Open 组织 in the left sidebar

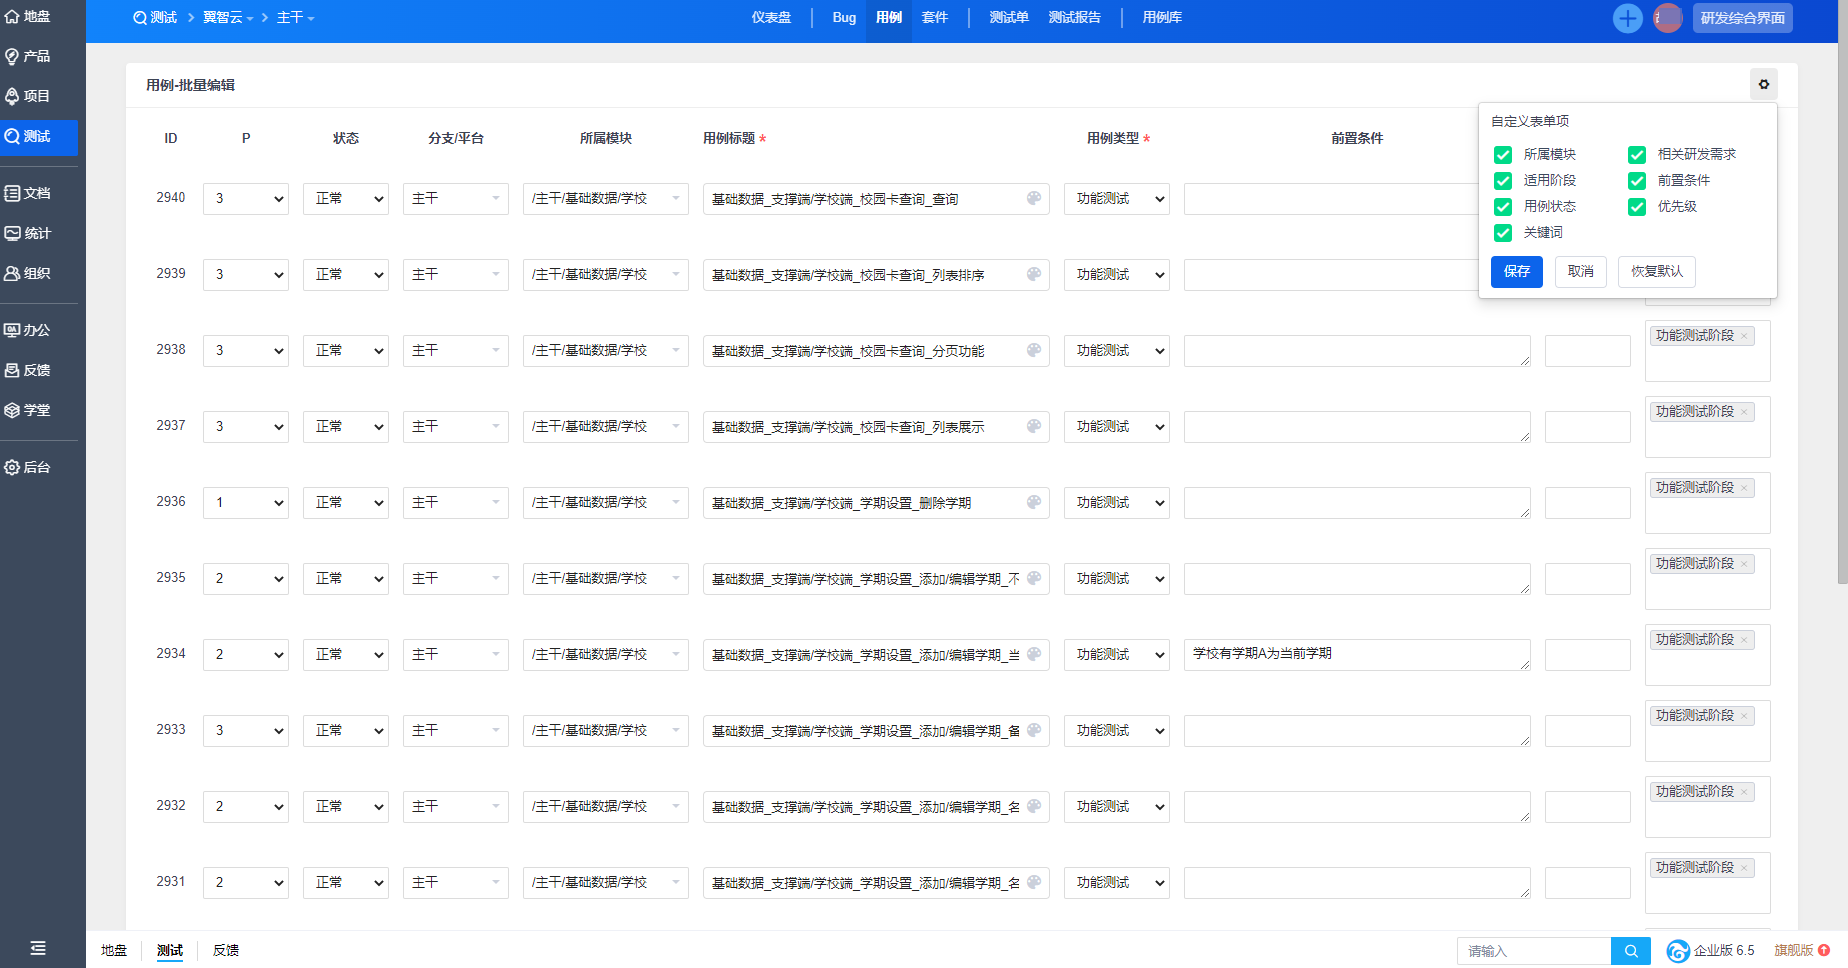[x=28, y=273]
